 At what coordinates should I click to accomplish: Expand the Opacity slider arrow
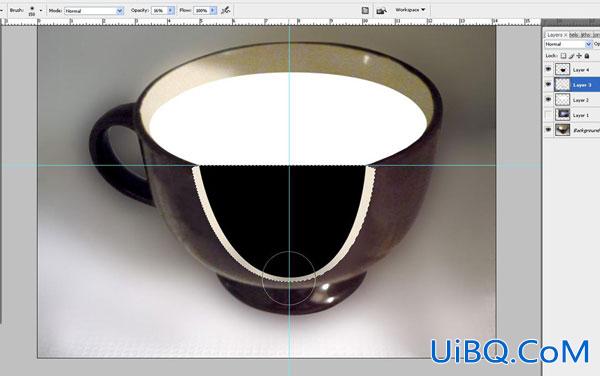pyautogui.click(x=171, y=11)
